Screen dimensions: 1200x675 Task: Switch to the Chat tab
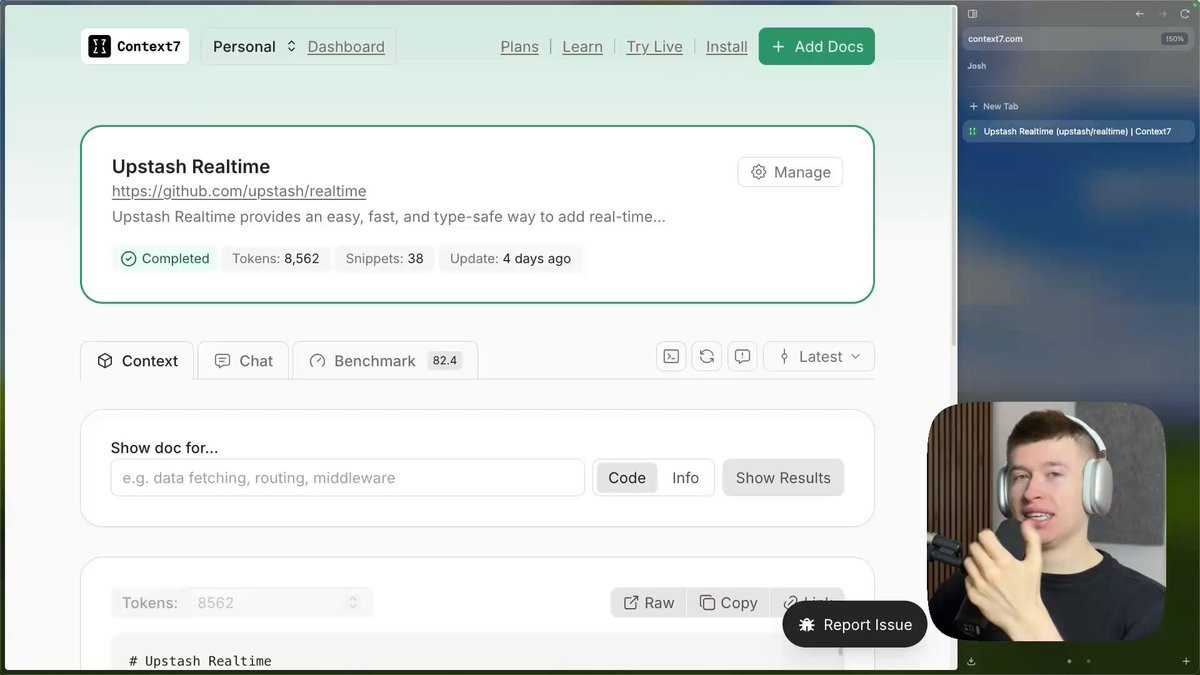(x=243, y=361)
